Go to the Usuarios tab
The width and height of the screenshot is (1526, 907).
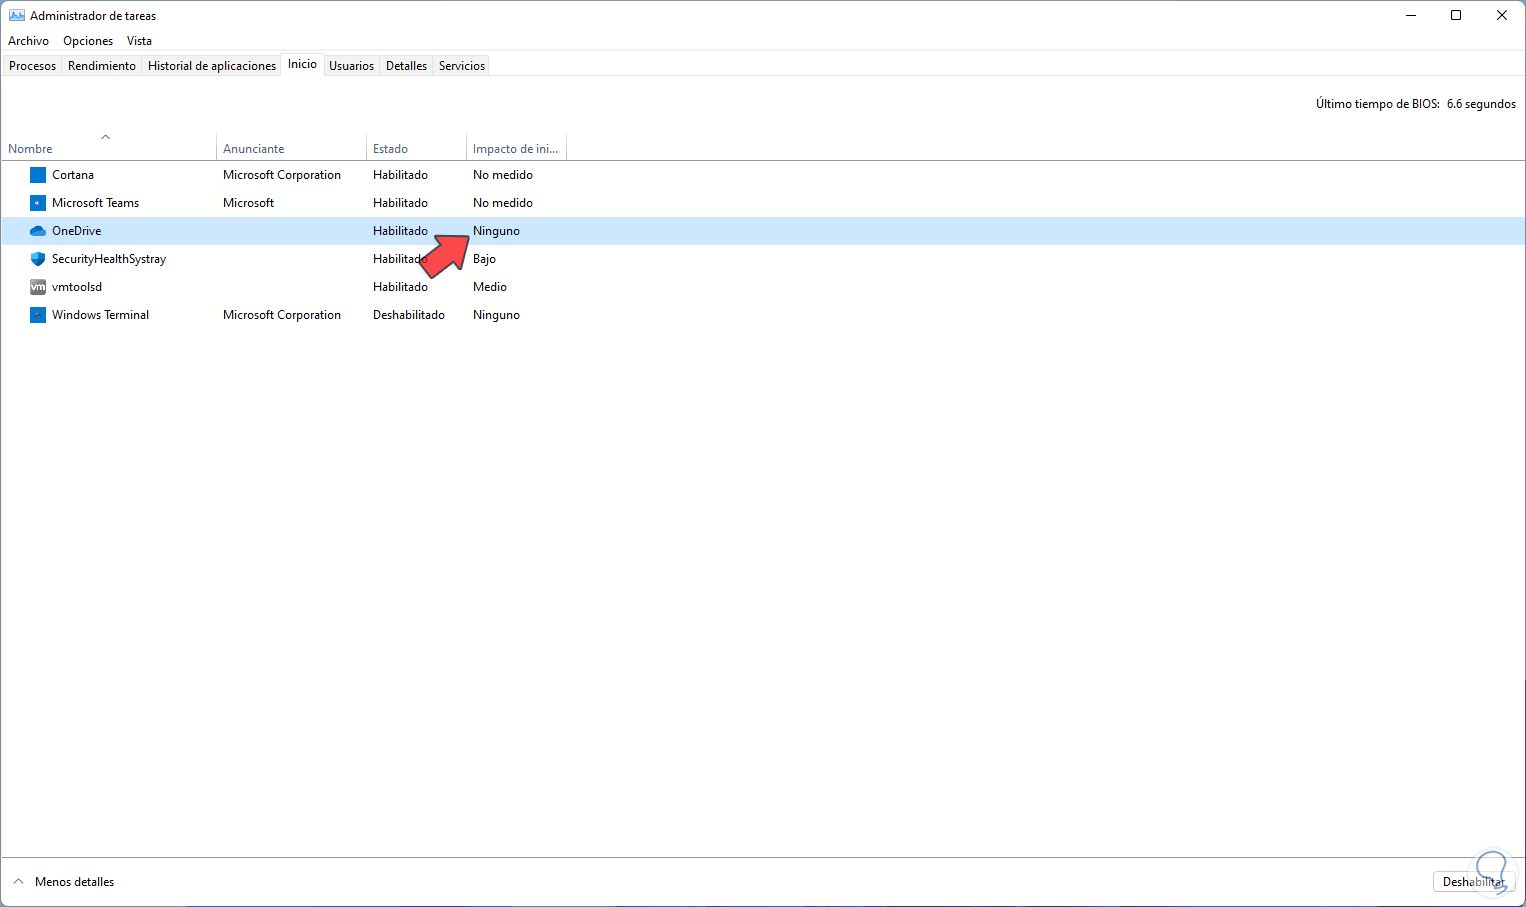352,66
